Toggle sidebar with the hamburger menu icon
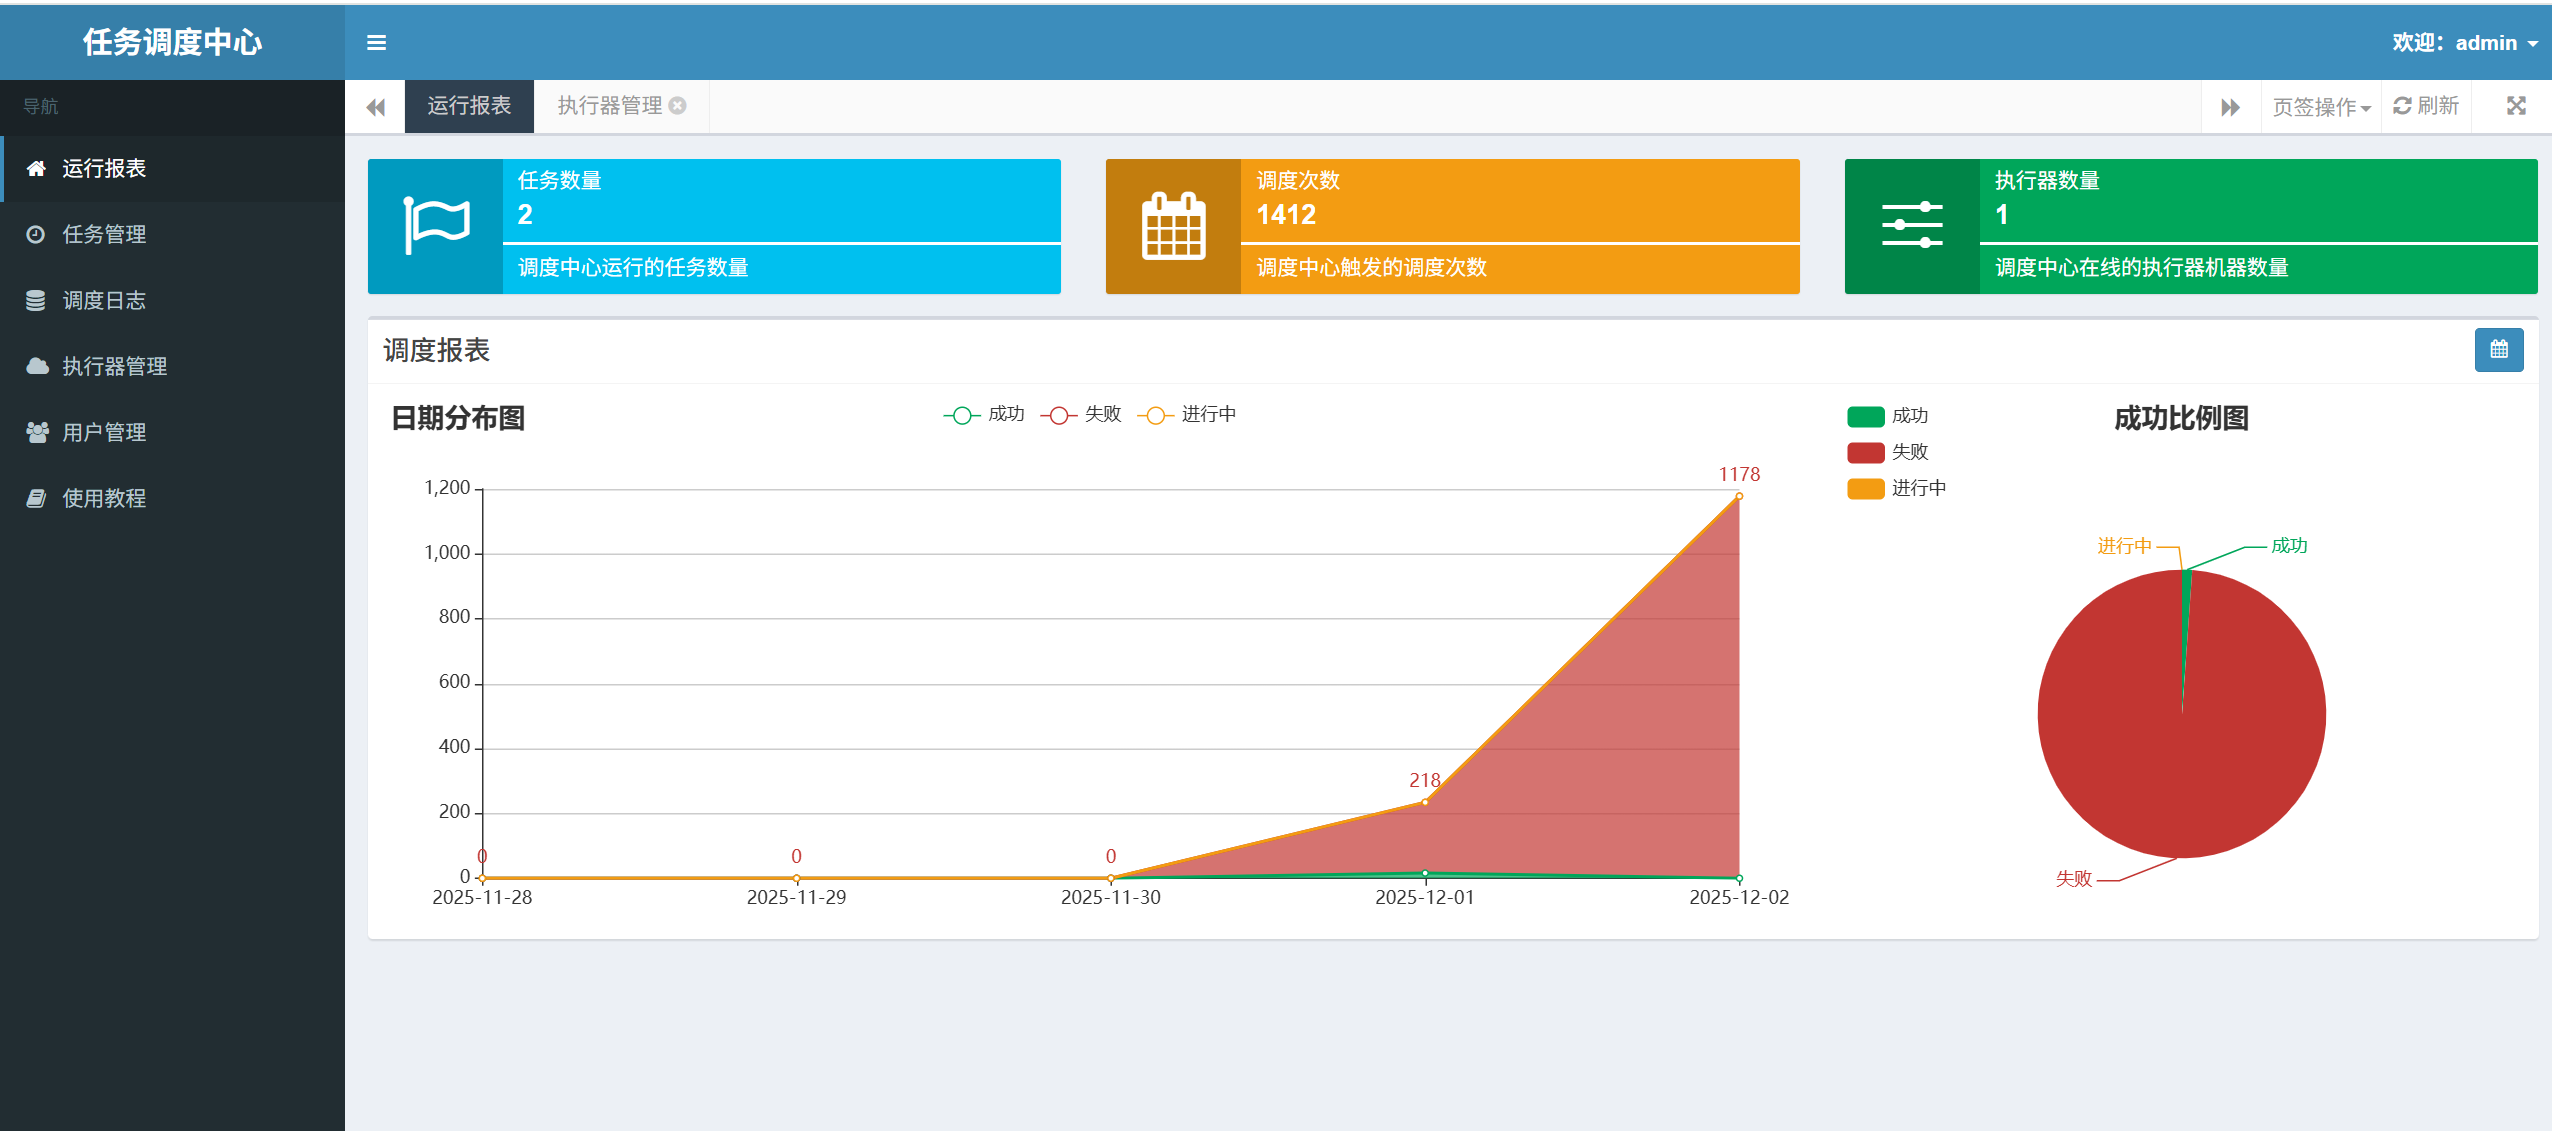The width and height of the screenshot is (2552, 1131). coord(376,43)
